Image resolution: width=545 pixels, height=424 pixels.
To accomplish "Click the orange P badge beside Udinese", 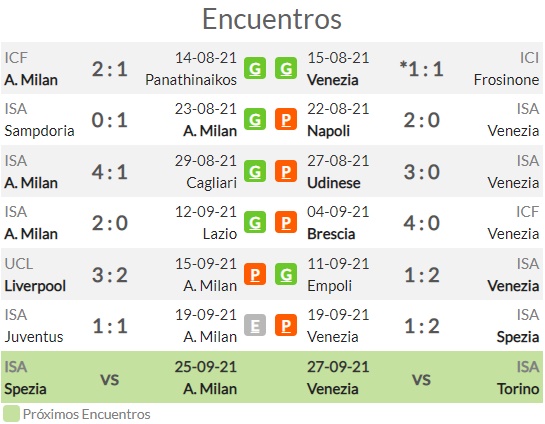I will click(x=286, y=171).
